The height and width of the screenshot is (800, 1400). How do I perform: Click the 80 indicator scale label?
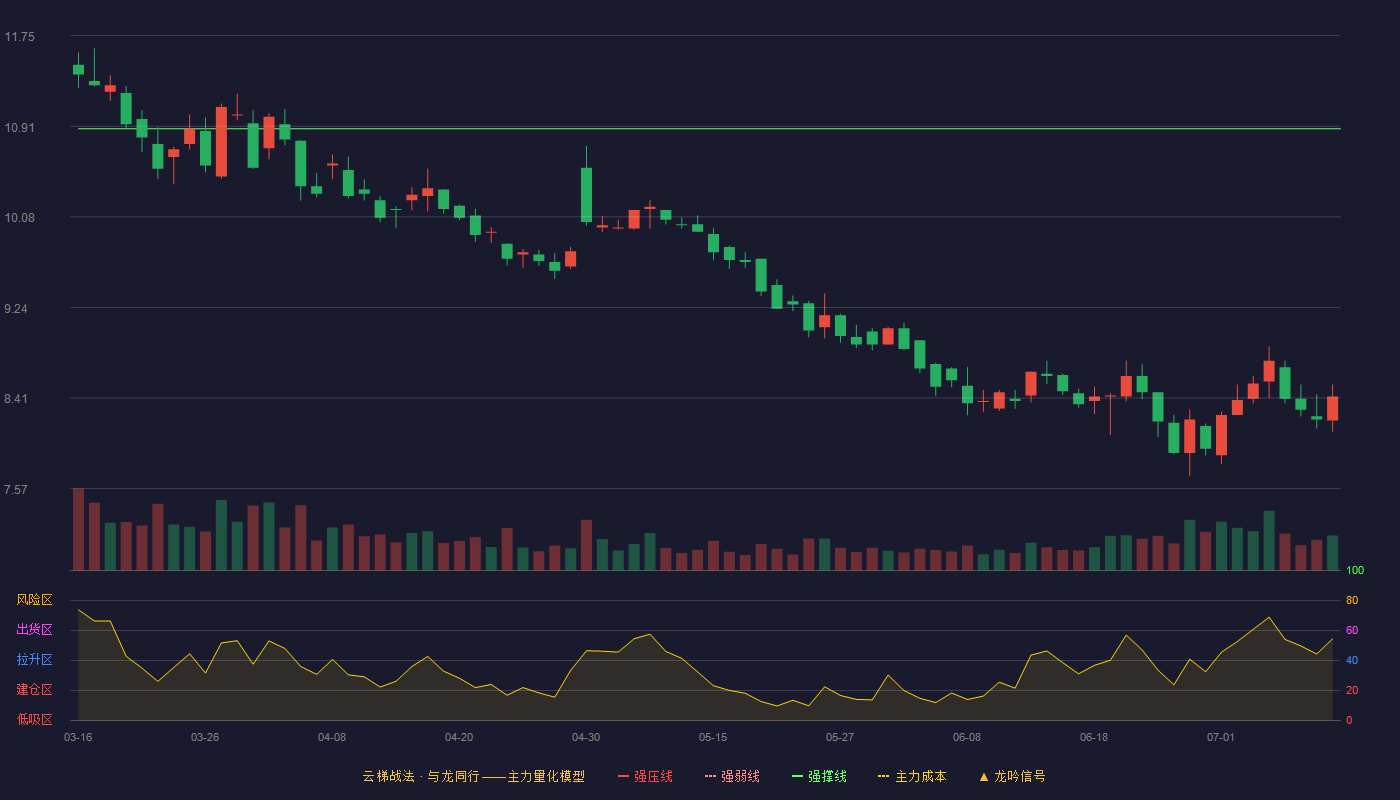pyautogui.click(x=1352, y=601)
